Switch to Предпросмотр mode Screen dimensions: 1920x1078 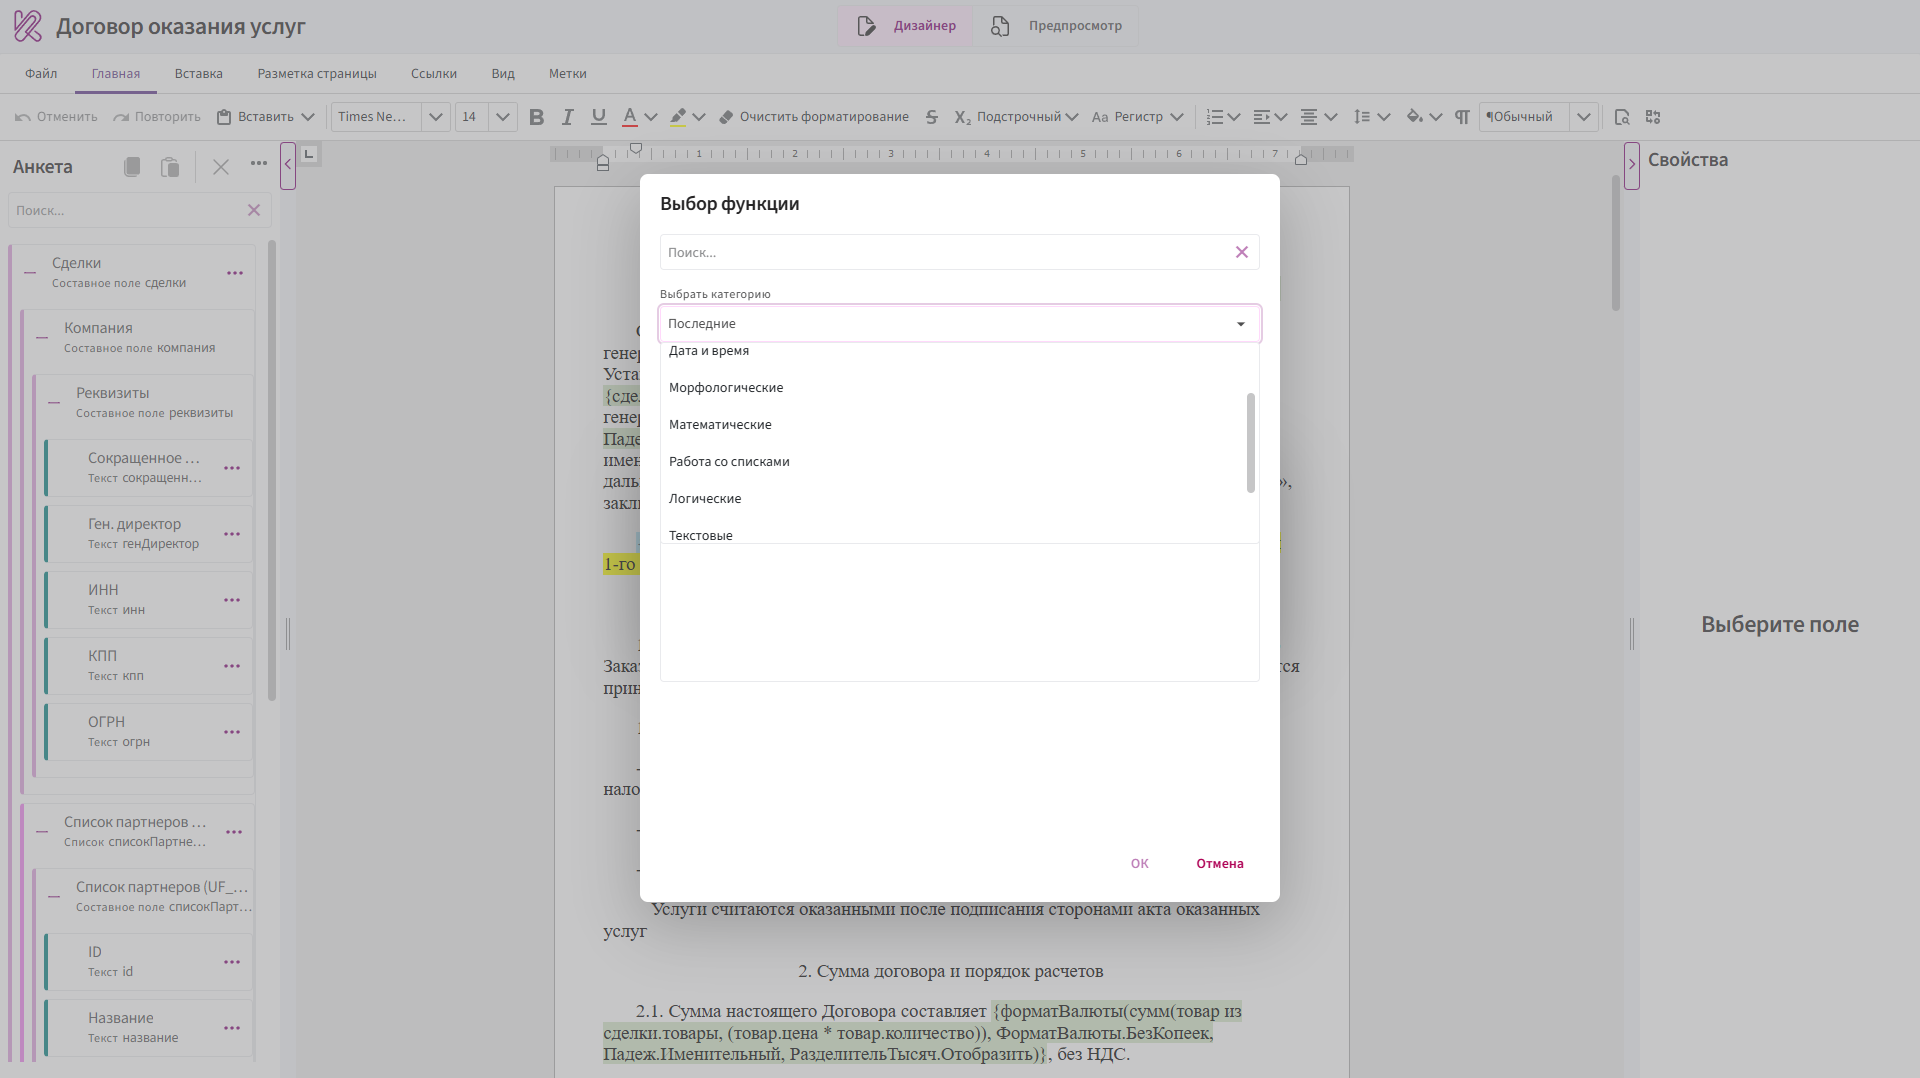(1056, 26)
